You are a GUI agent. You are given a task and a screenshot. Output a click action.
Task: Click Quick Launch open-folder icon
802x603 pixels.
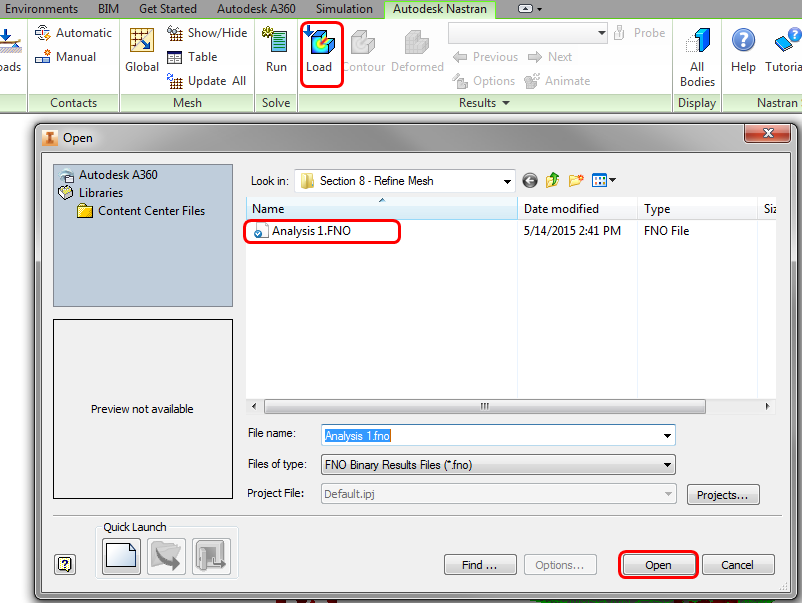(x=166, y=556)
